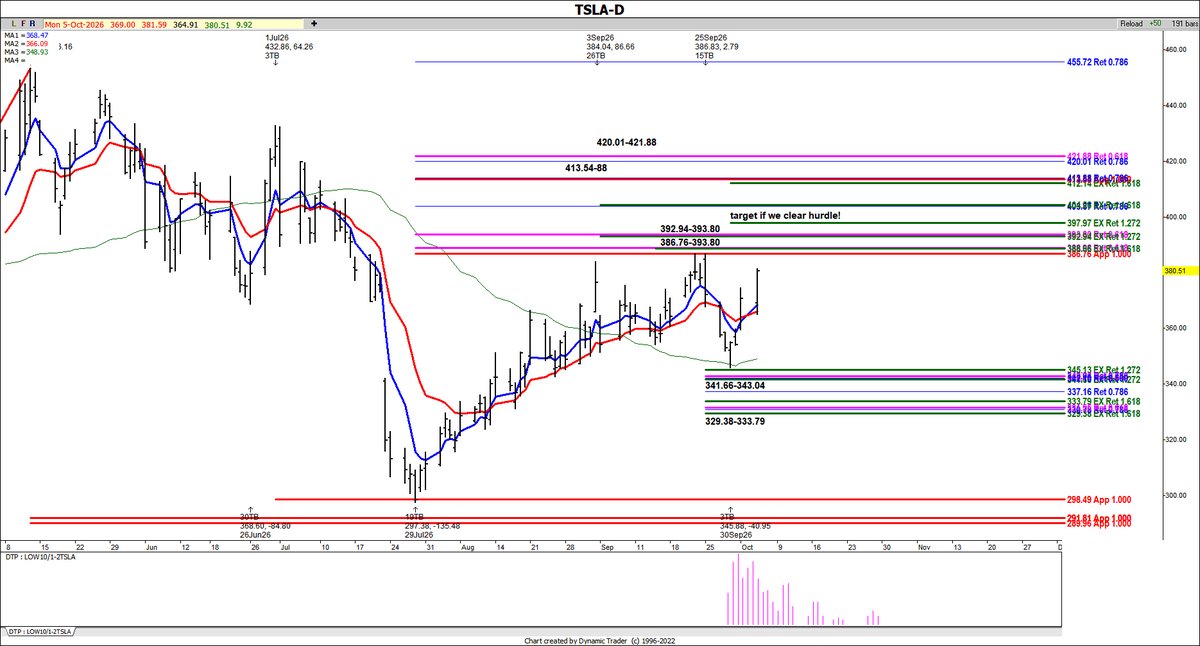The height and width of the screenshot is (646, 1200).
Task: Click the Aug label on date axis
Action: (469, 548)
